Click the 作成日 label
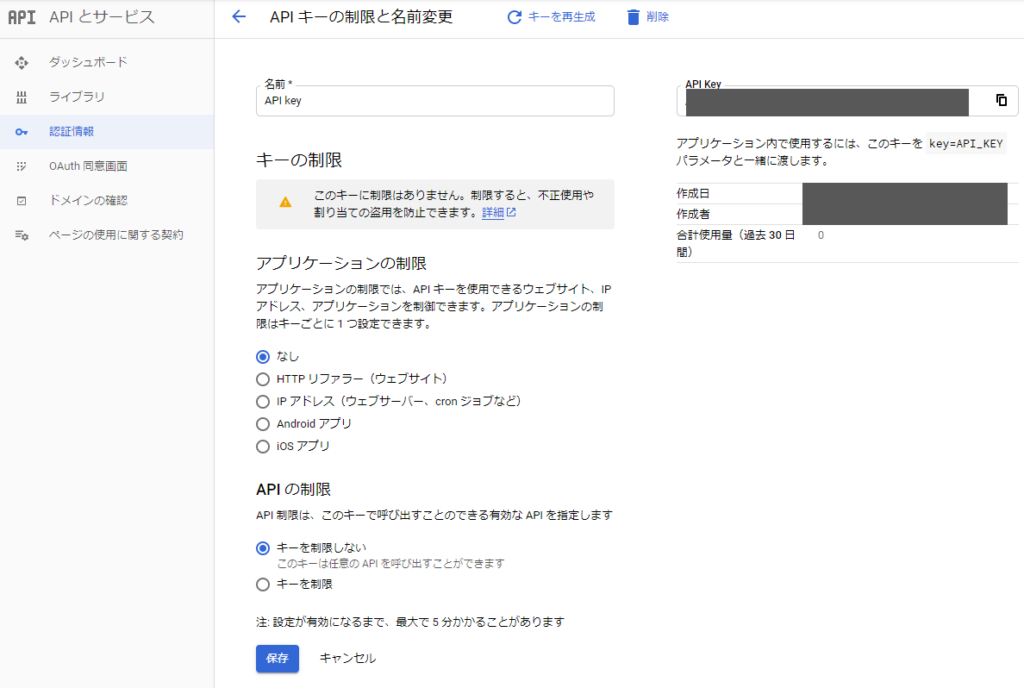Image resolution: width=1024 pixels, height=688 pixels. (693, 194)
